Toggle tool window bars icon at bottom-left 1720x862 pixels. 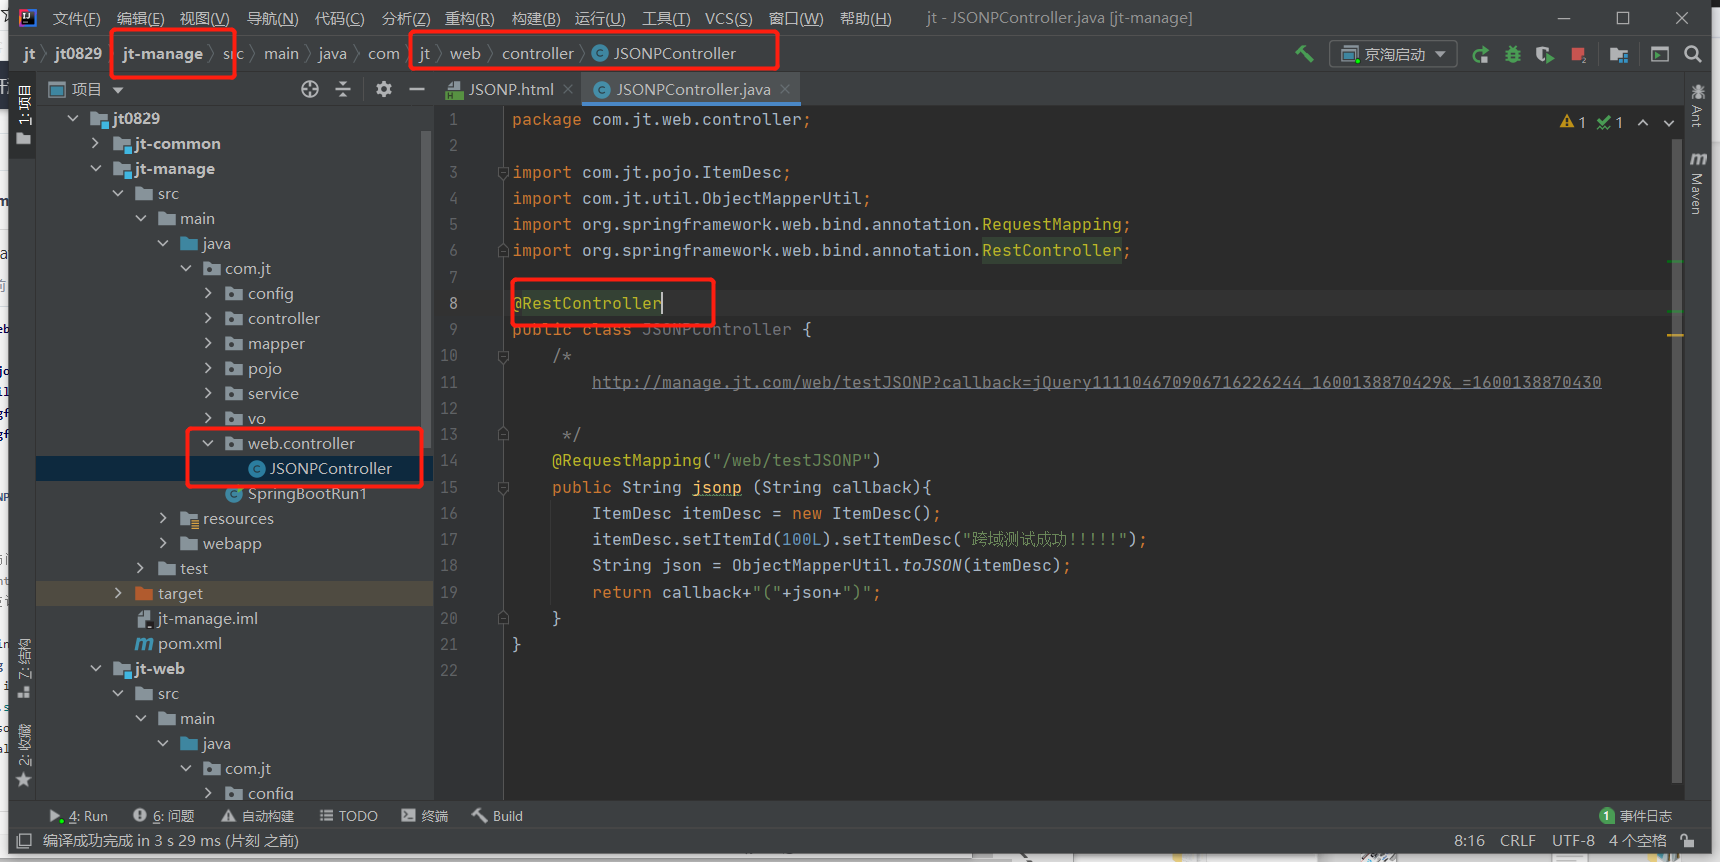coord(24,841)
